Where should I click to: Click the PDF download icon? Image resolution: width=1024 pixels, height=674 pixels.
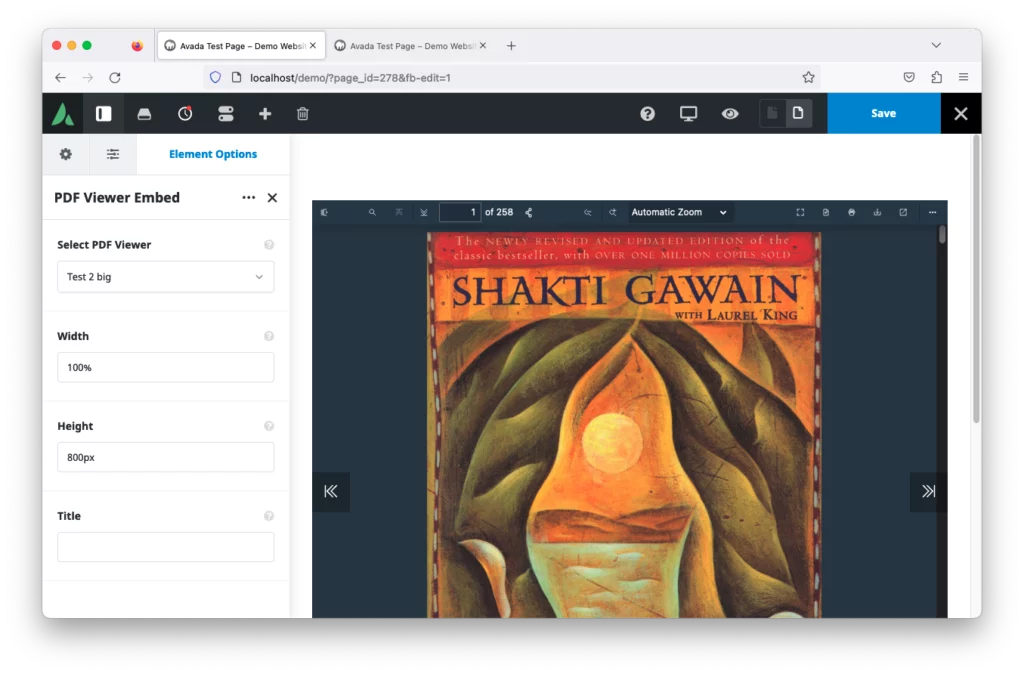tap(877, 212)
